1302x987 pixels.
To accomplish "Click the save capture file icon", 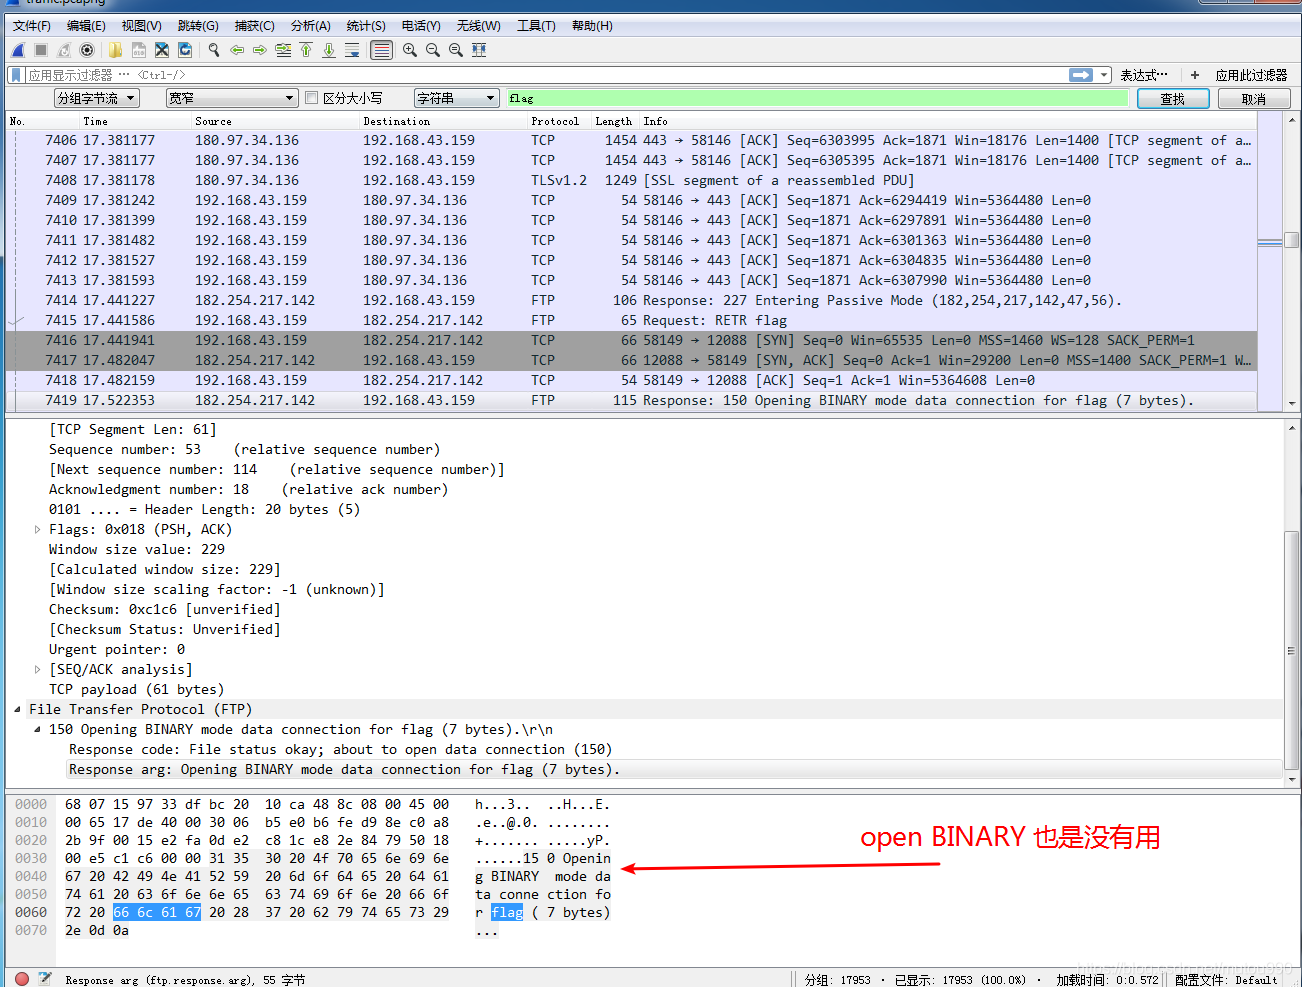I will [139, 50].
